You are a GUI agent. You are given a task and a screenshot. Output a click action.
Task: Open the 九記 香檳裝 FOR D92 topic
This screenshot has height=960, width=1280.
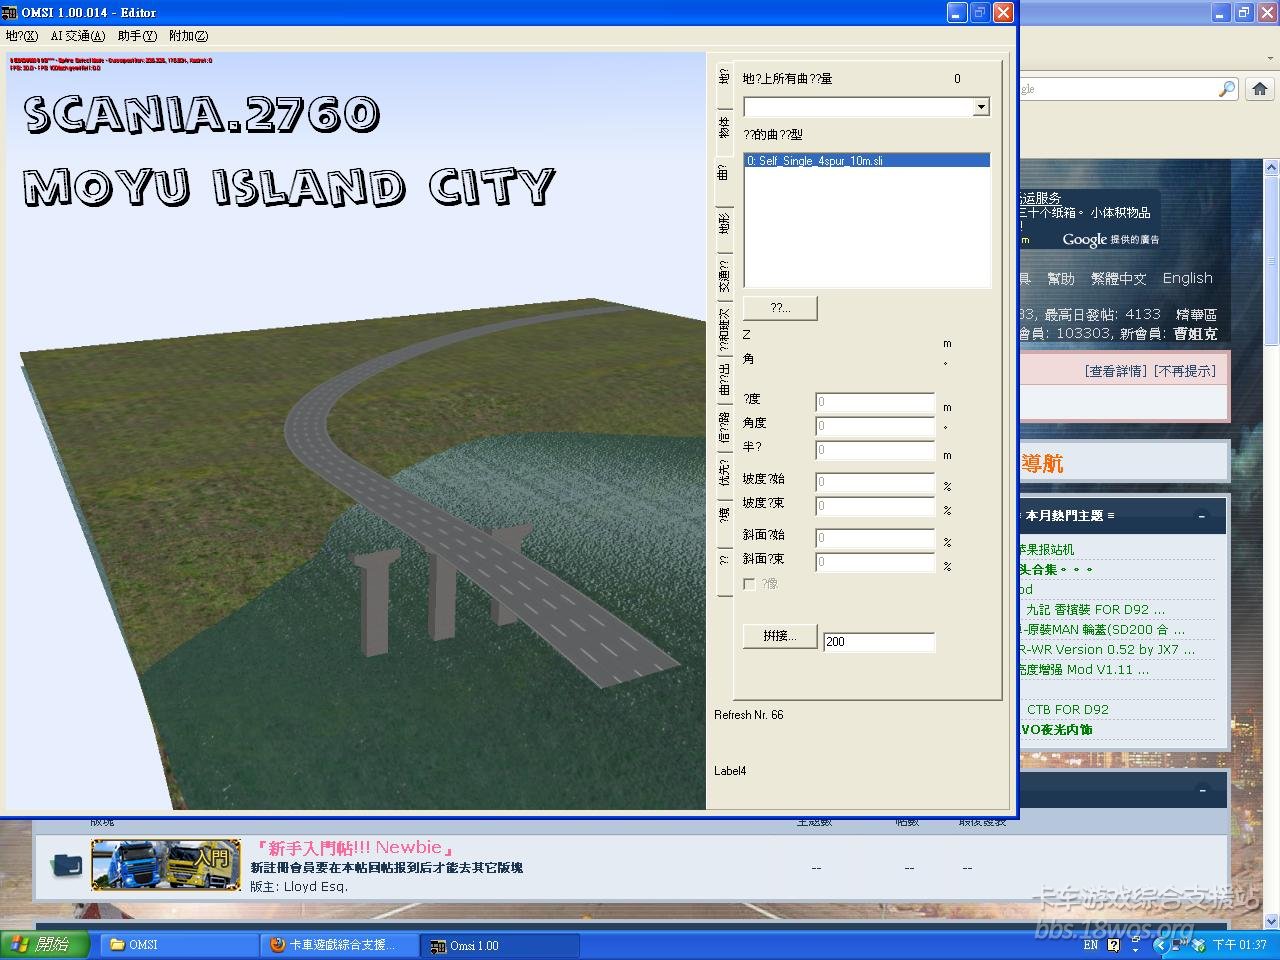(x=1095, y=609)
